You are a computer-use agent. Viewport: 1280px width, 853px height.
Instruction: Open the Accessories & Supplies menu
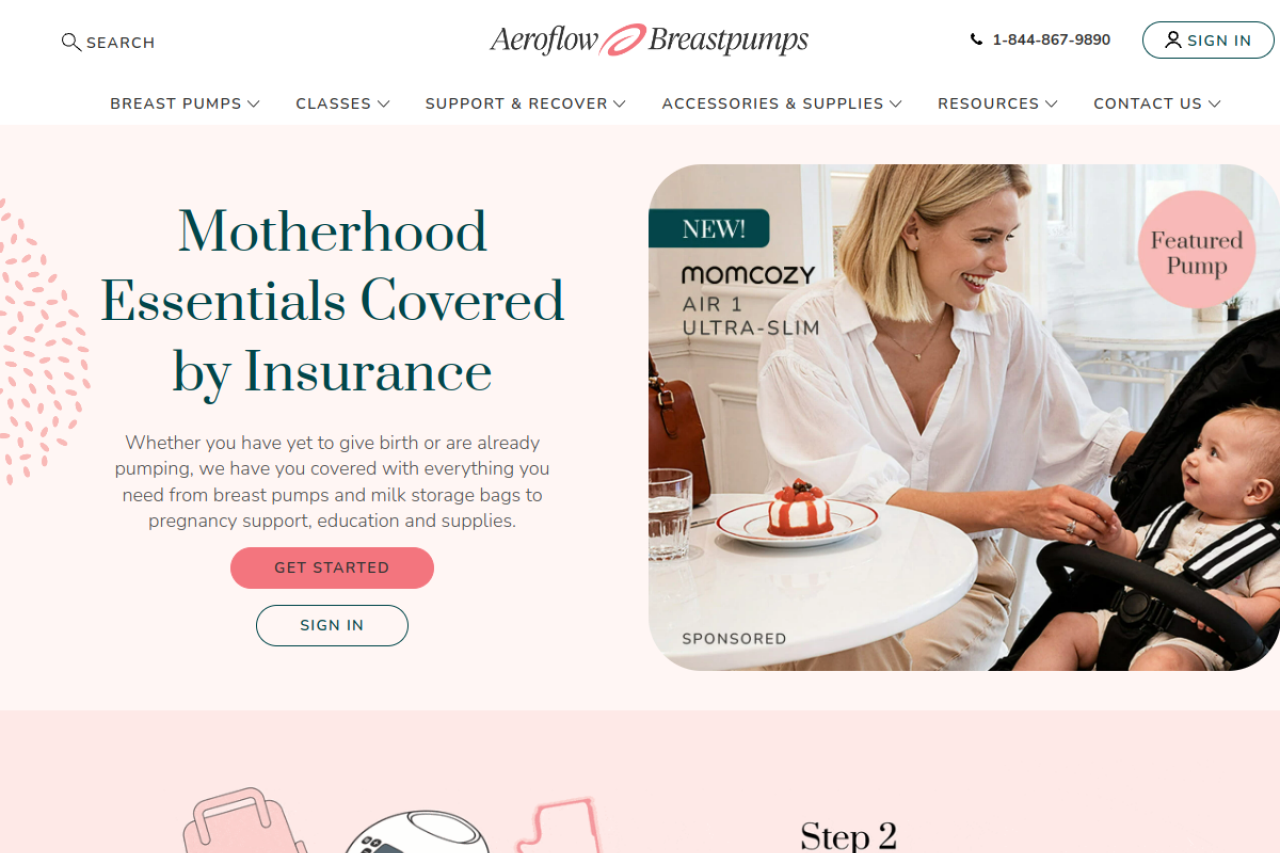click(x=782, y=104)
